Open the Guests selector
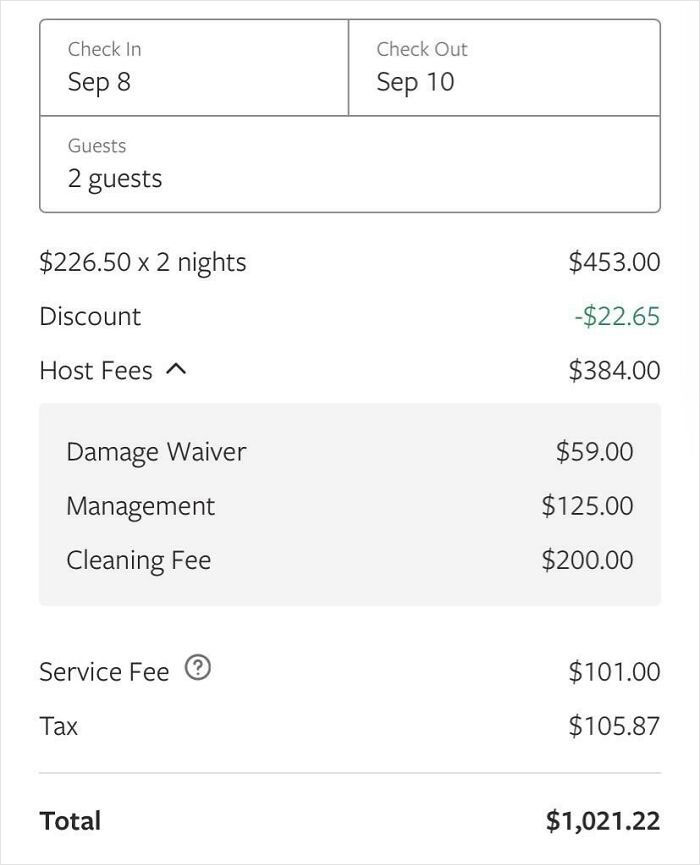The image size is (700, 865). pos(349,164)
